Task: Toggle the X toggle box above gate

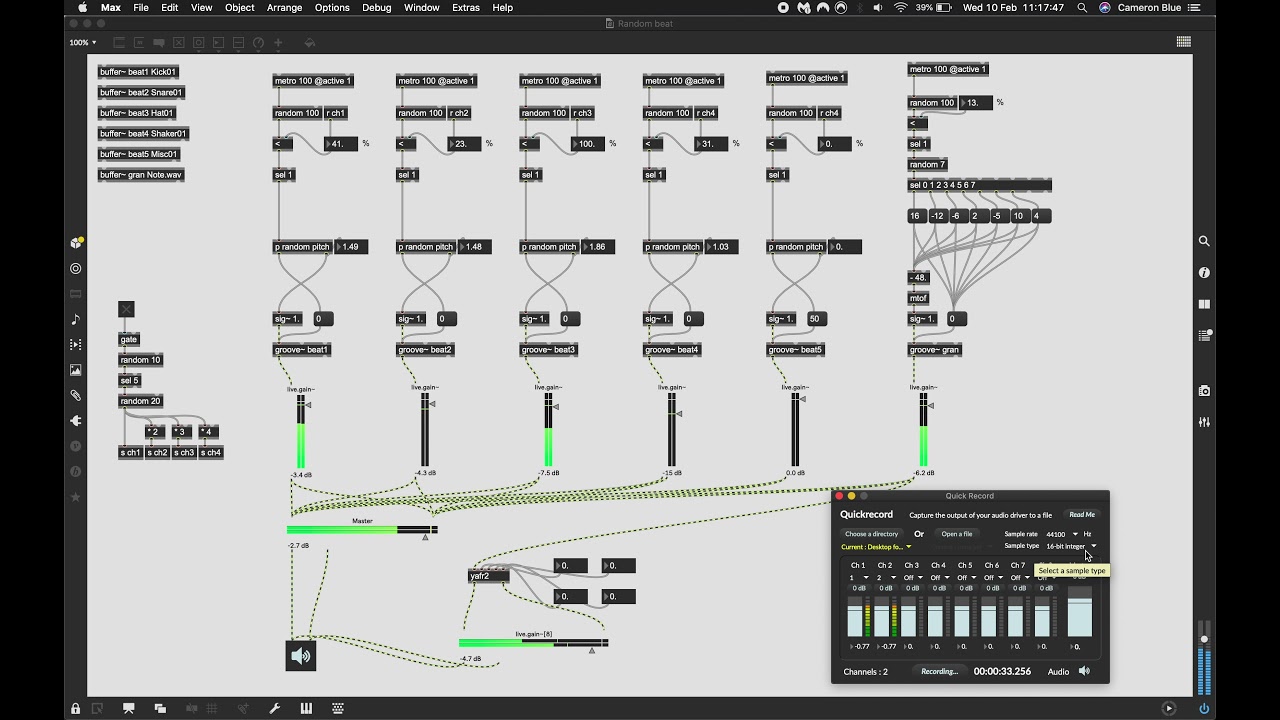Action: pos(126,309)
